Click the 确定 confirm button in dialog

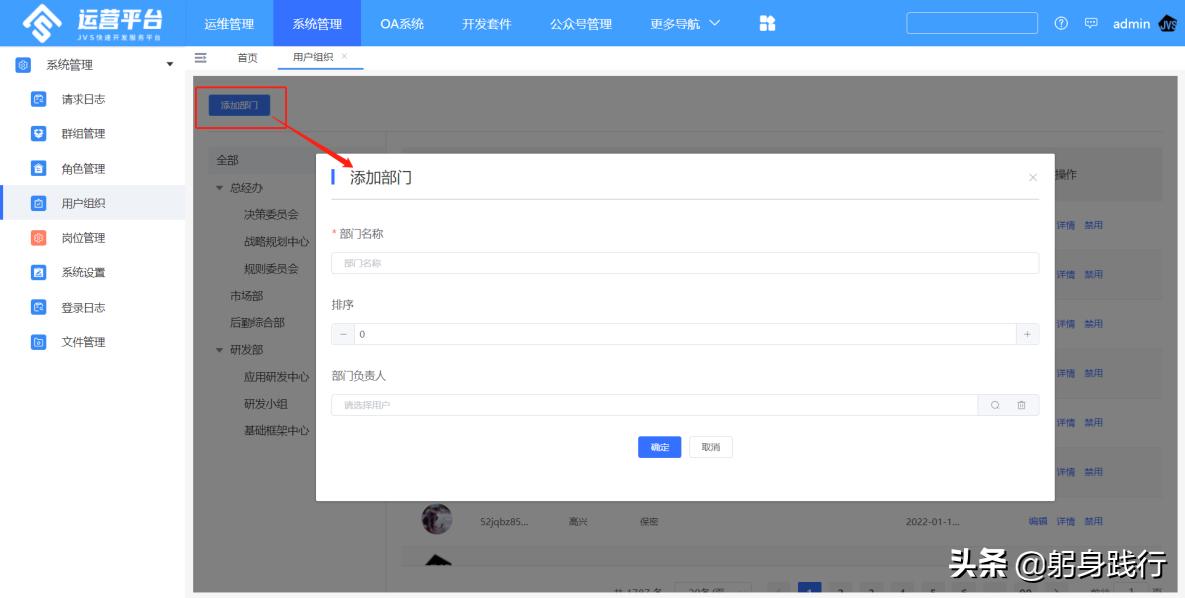click(659, 447)
